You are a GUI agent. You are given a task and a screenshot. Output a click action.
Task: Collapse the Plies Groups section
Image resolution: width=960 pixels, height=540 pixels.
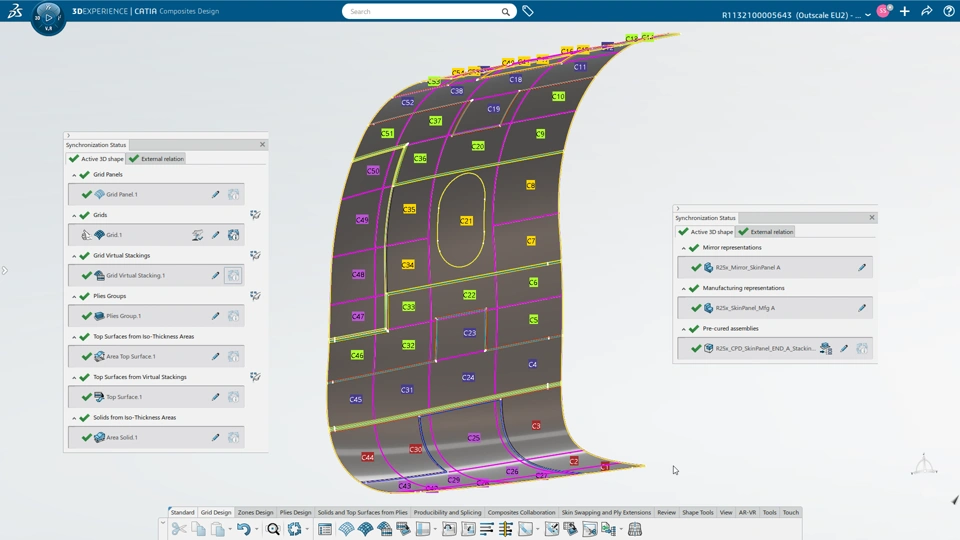point(75,296)
